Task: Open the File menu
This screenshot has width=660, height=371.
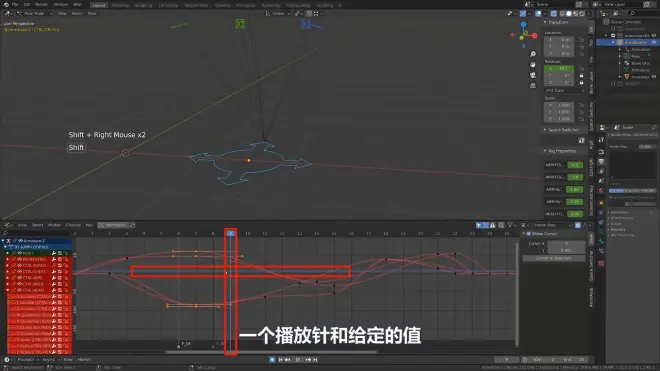Action: coord(15,4)
